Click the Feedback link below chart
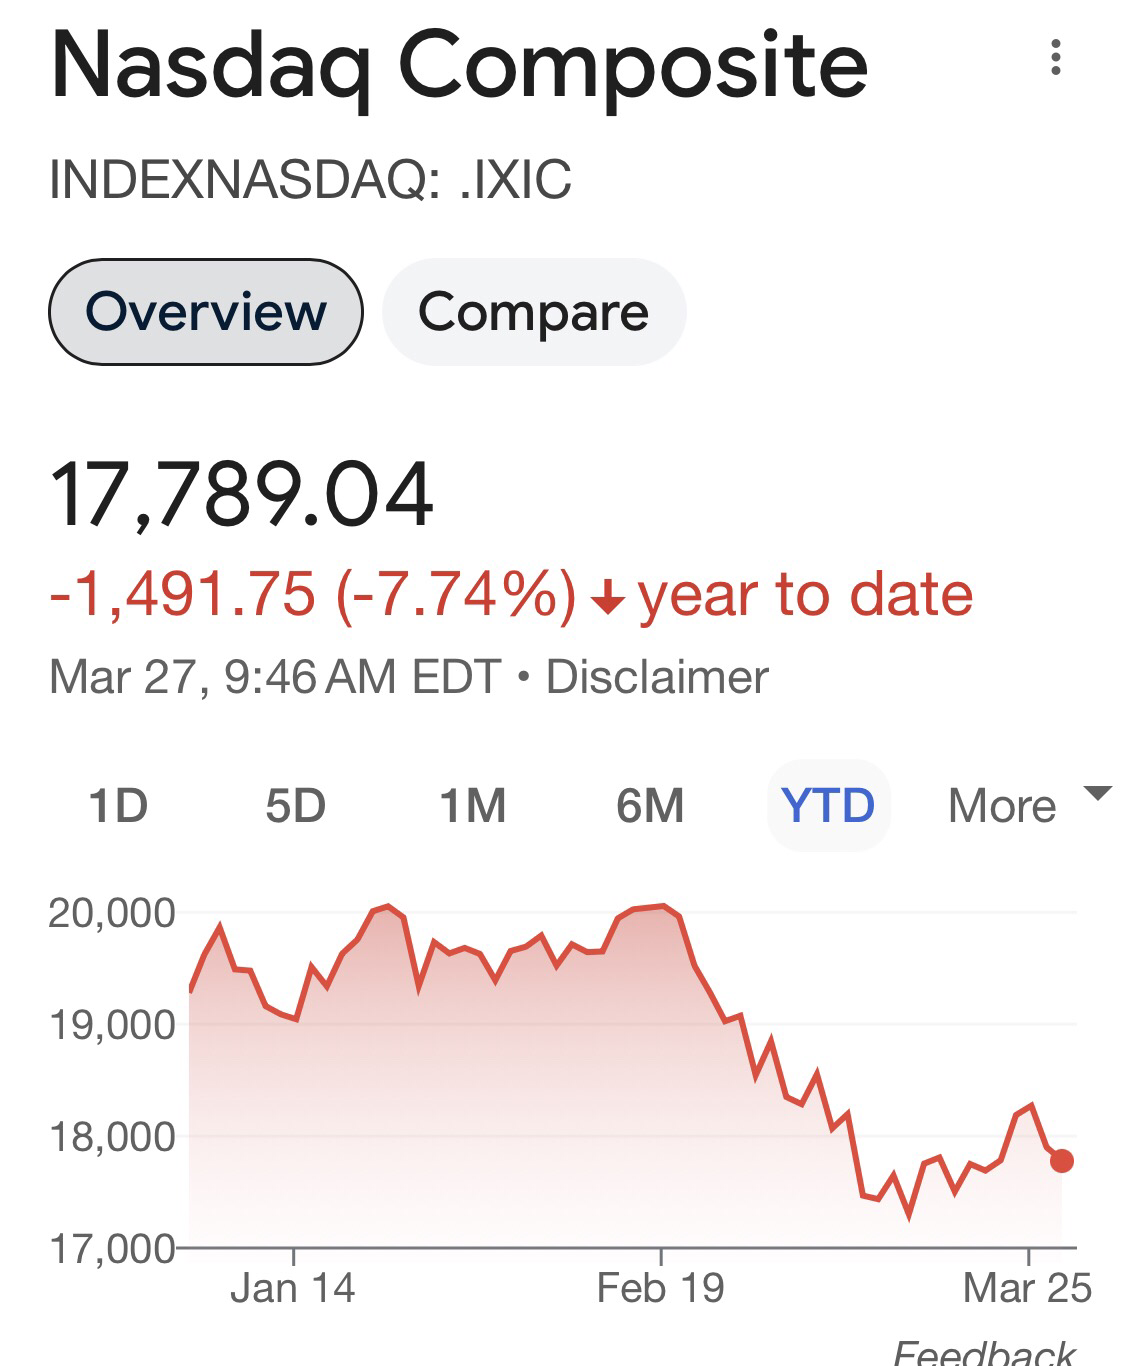Viewport: 1125px width, 1366px height. (x=984, y=1352)
